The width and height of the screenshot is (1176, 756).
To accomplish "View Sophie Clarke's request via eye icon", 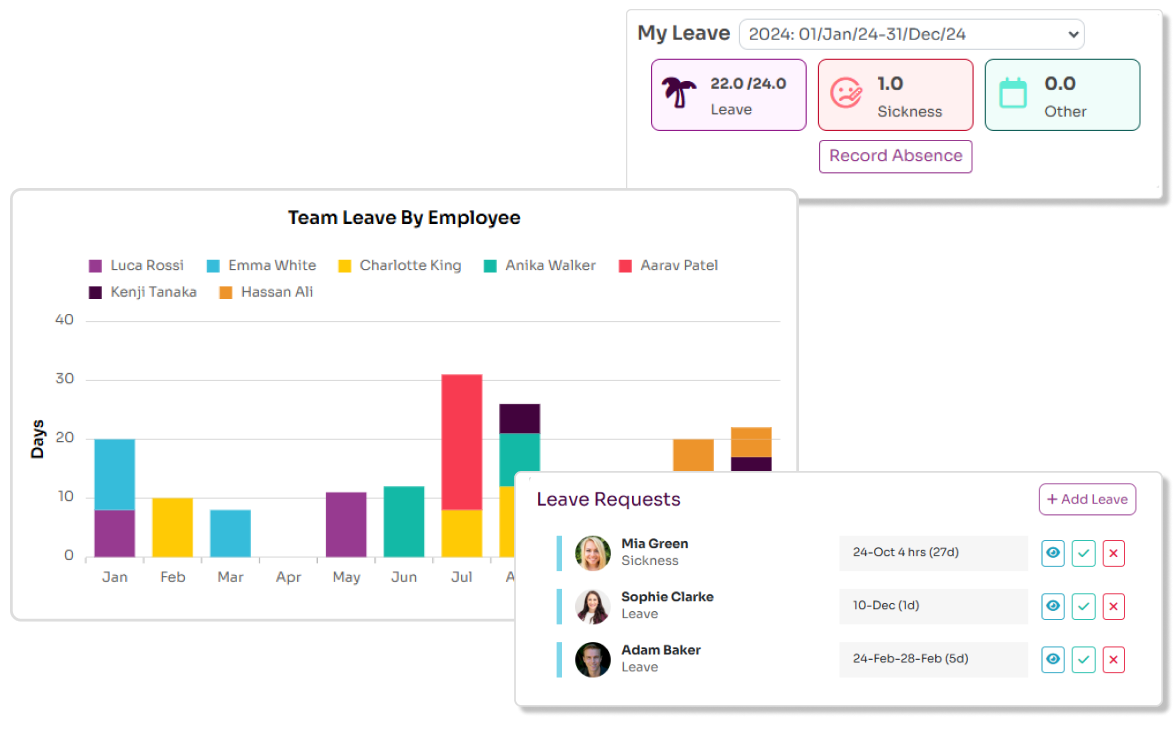I will pyautogui.click(x=1053, y=607).
